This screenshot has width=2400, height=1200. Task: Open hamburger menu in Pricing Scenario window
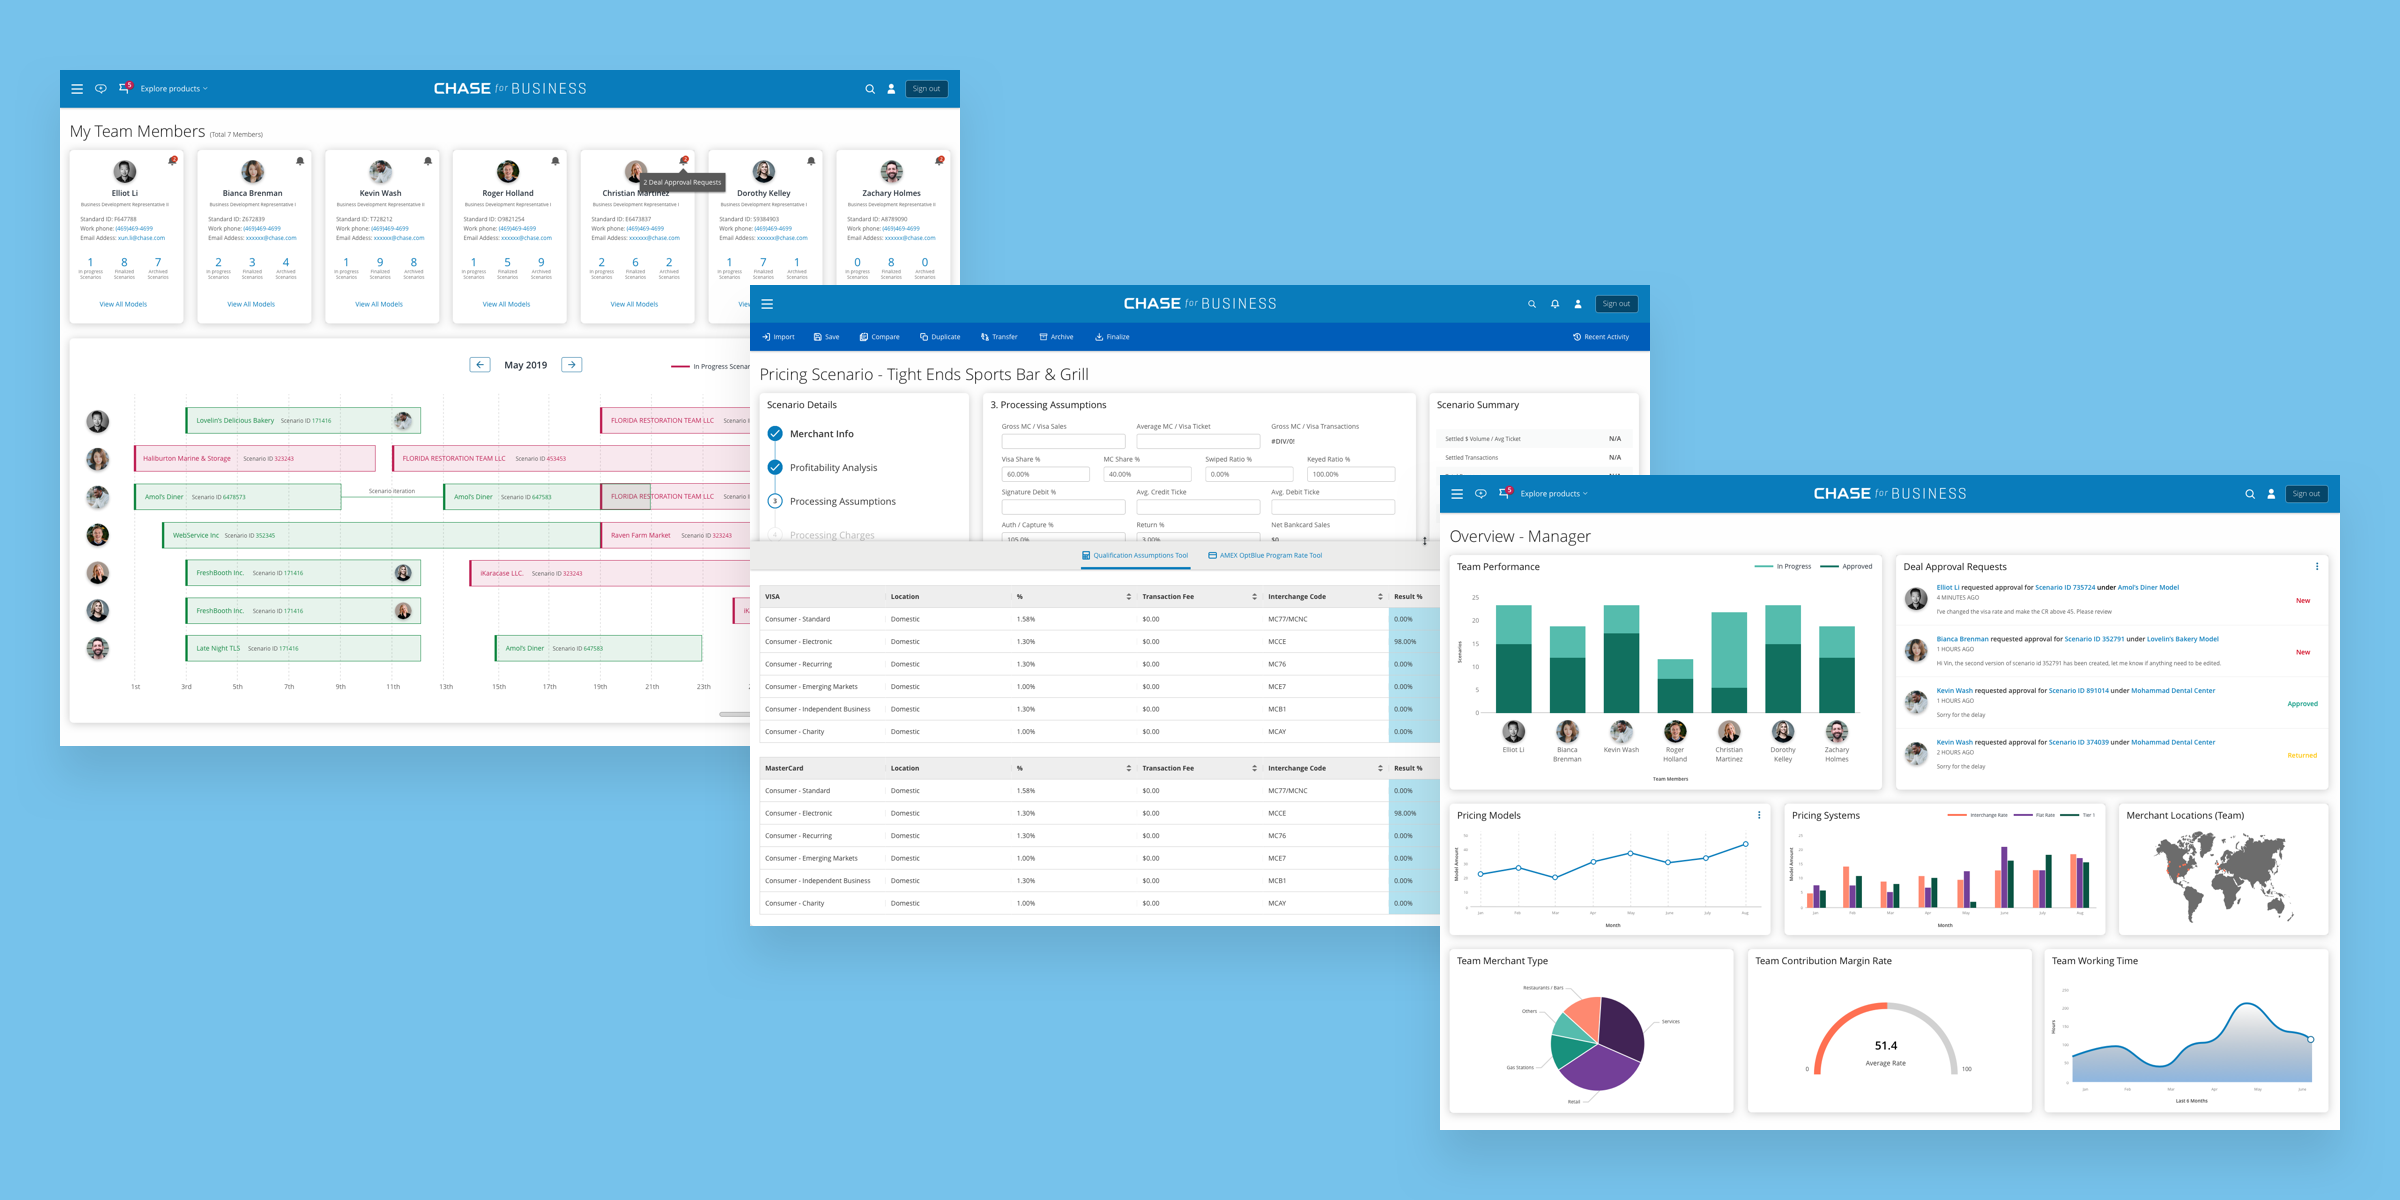click(x=767, y=304)
